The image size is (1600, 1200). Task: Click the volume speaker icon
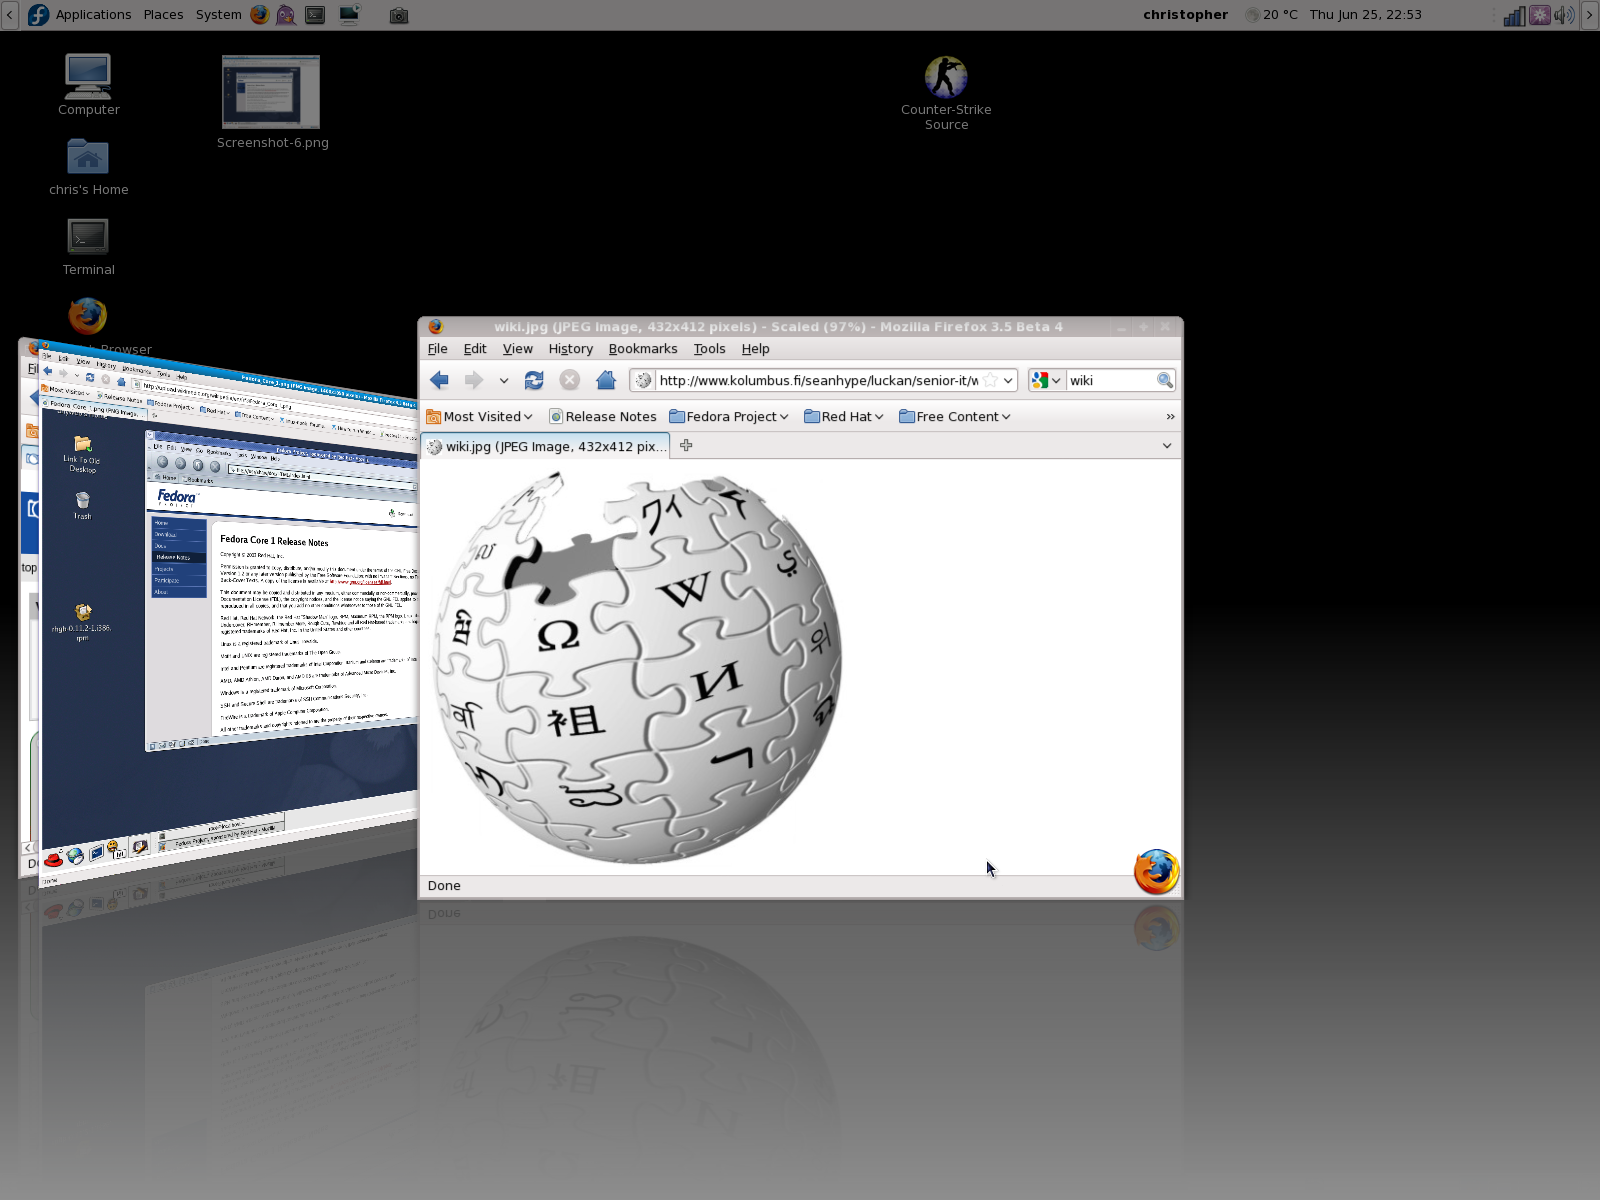coord(1564,15)
